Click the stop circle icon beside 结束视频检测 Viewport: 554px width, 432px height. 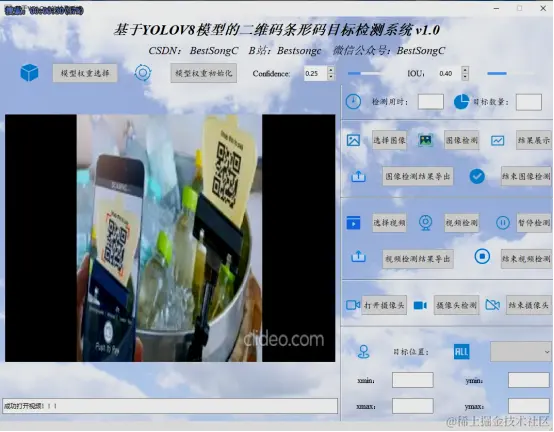[x=482, y=256]
